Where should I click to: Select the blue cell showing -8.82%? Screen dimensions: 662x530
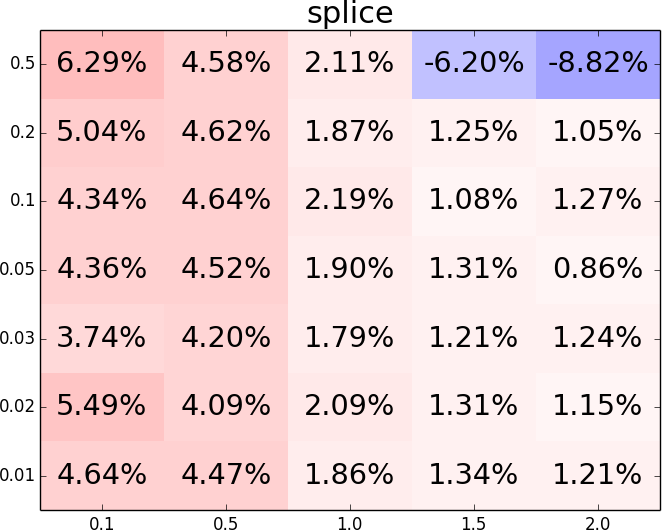coord(598,64)
